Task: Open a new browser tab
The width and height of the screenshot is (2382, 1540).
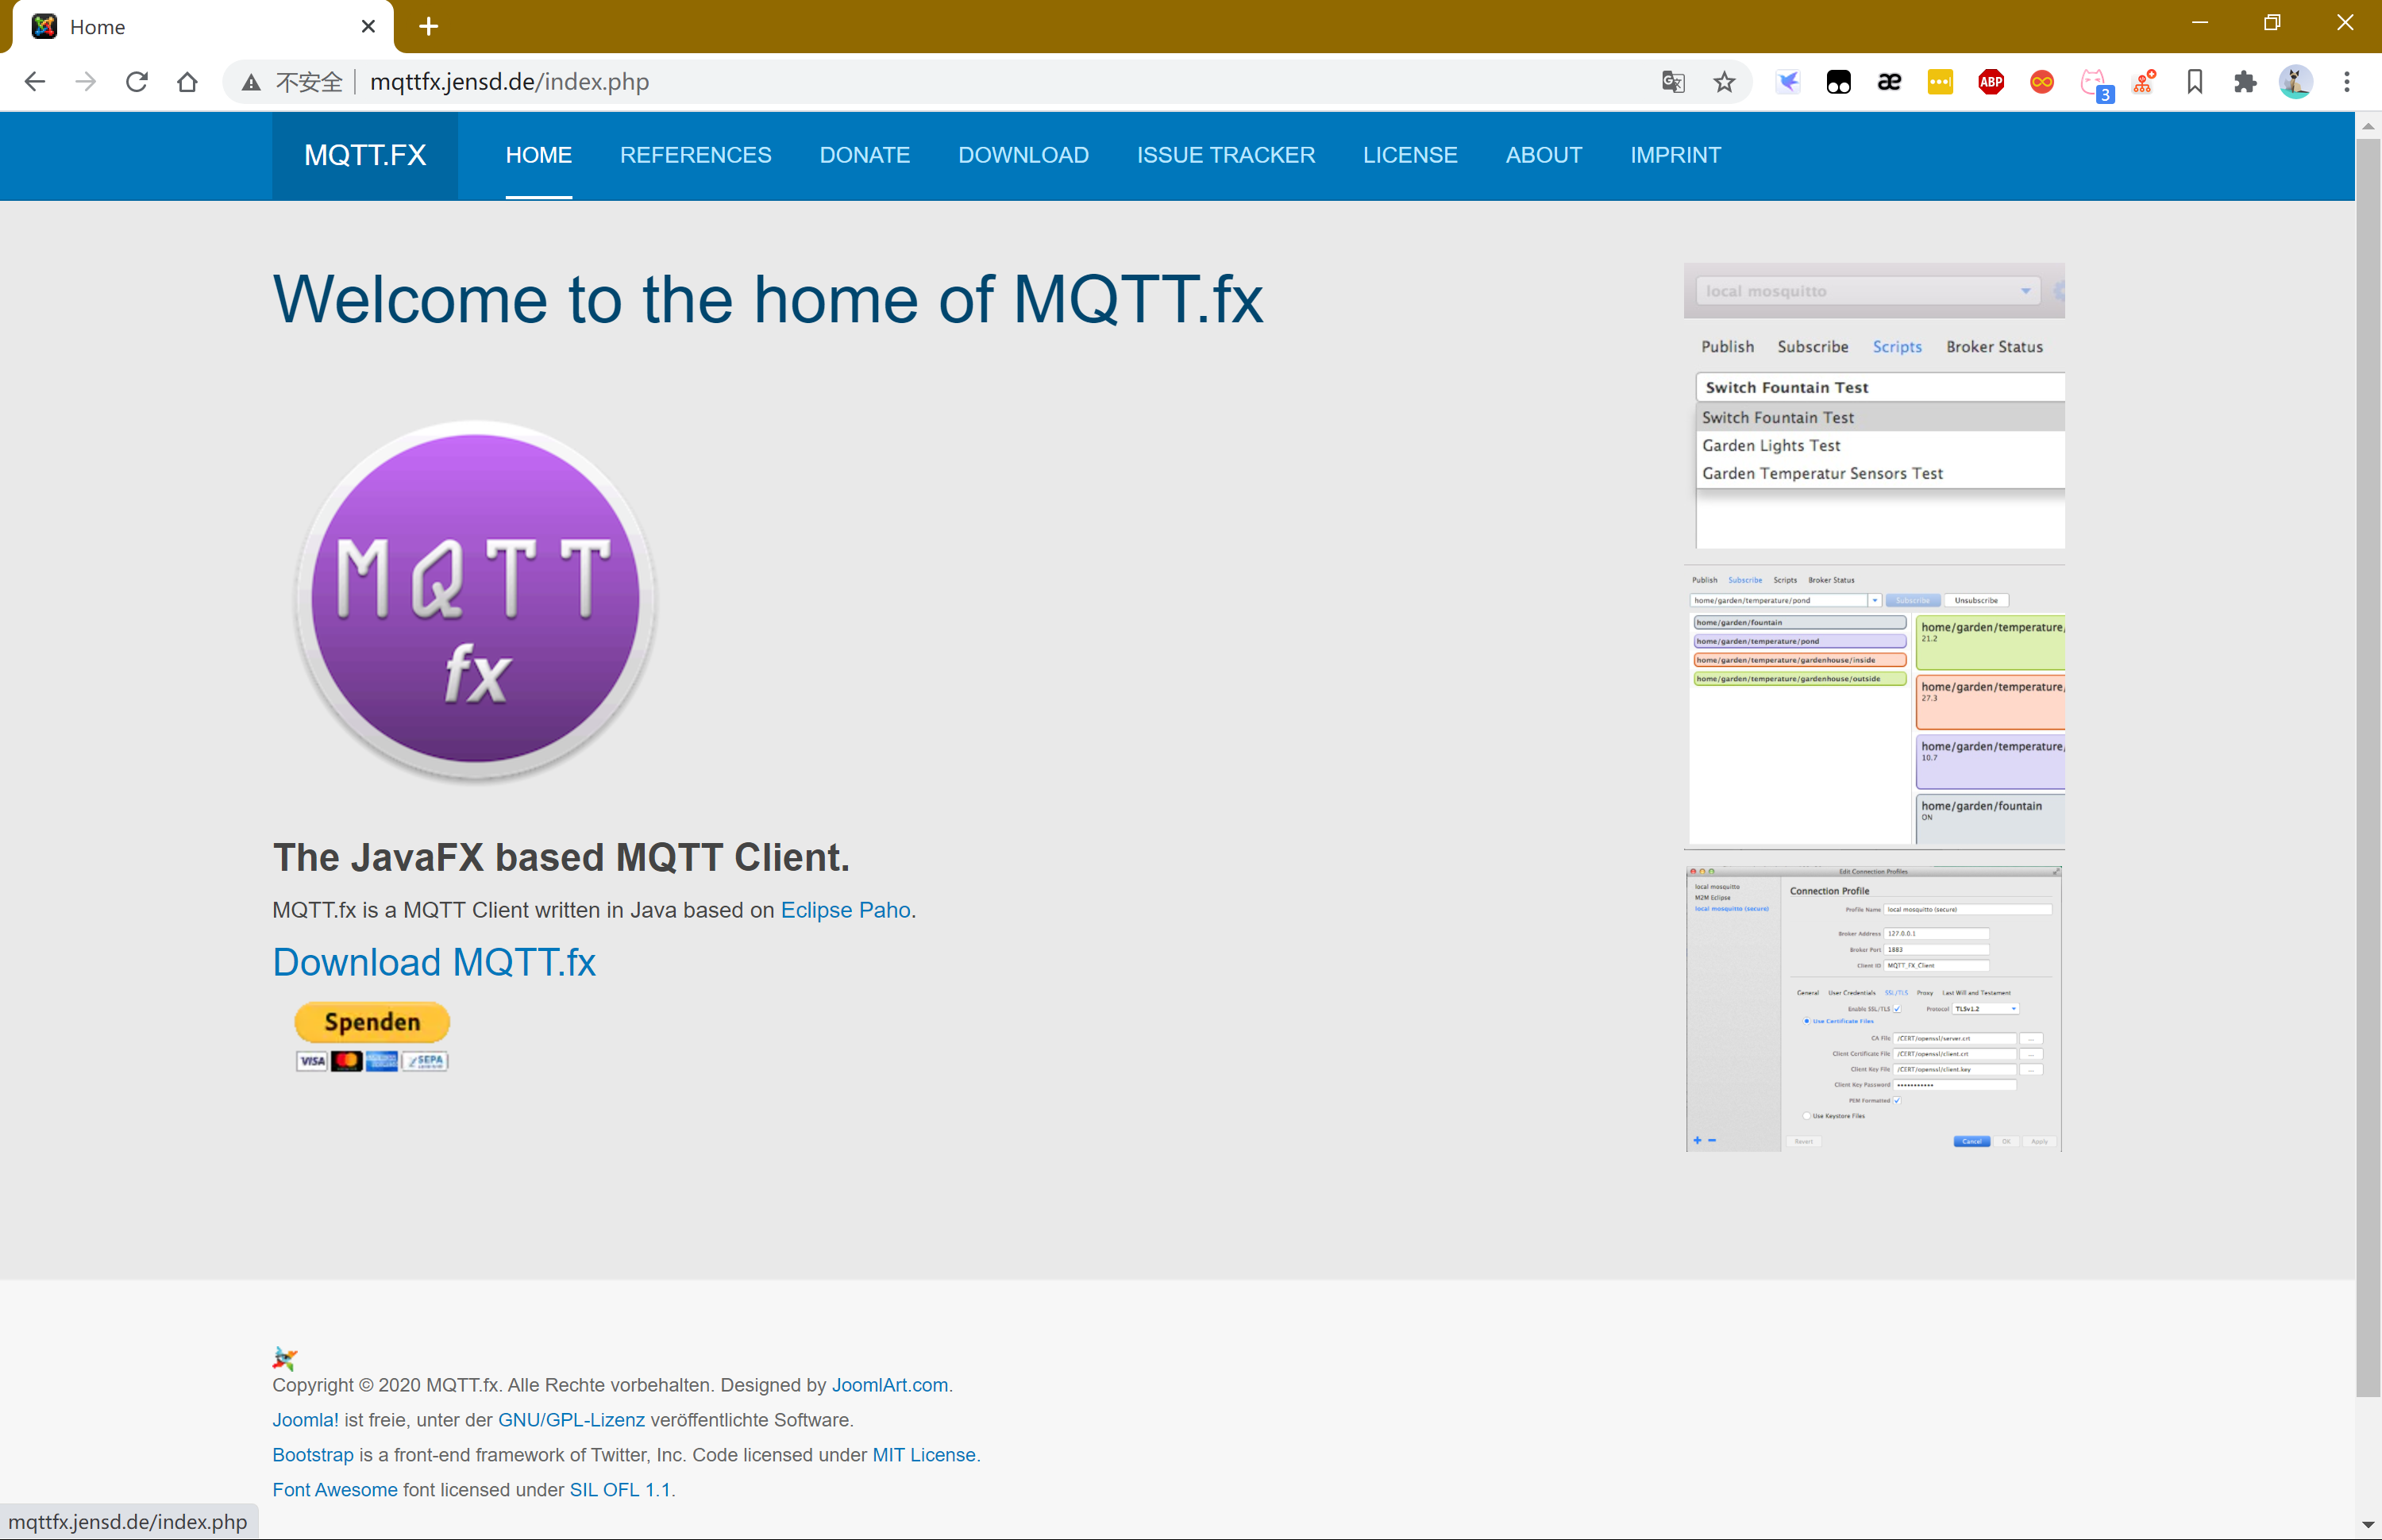Action: tap(429, 27)
